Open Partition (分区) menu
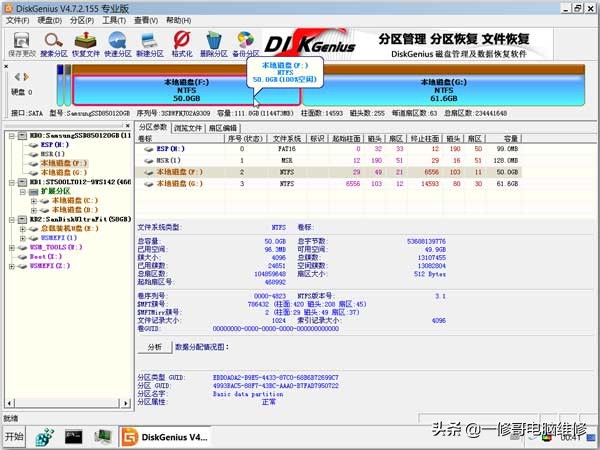600x450 pixels. pos(82,20)
